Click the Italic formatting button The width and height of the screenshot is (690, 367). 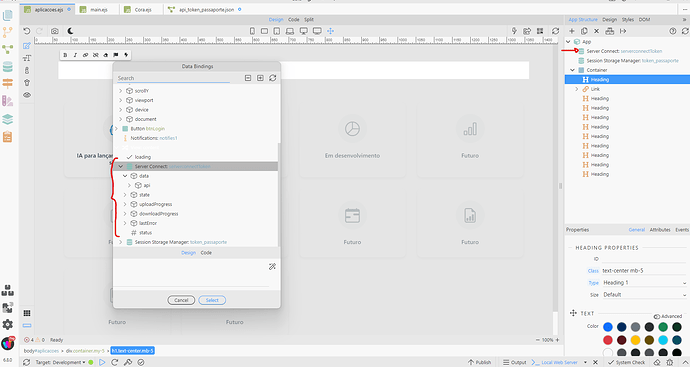(x=75, y=55)
